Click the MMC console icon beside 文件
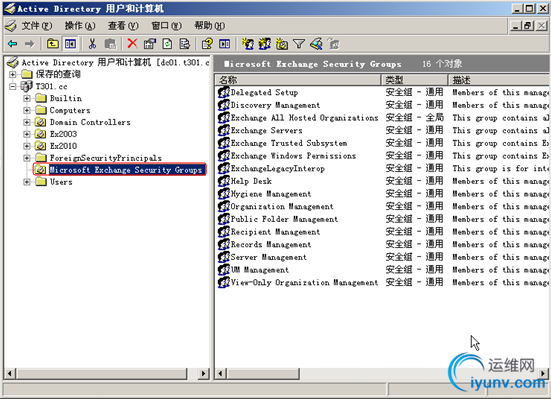Image resolution: width=551 pixels, height=399 pixels. 11,26
